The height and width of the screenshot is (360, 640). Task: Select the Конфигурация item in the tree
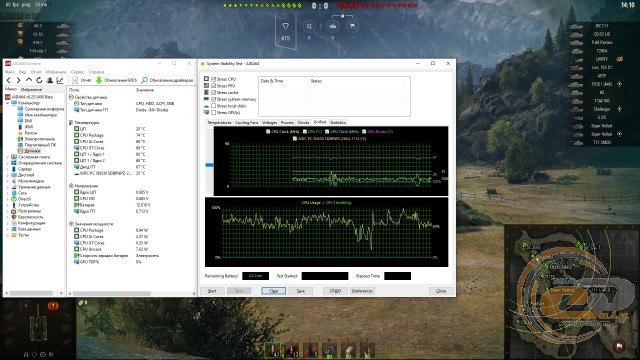pyautogui.click(x=28, y=223)
